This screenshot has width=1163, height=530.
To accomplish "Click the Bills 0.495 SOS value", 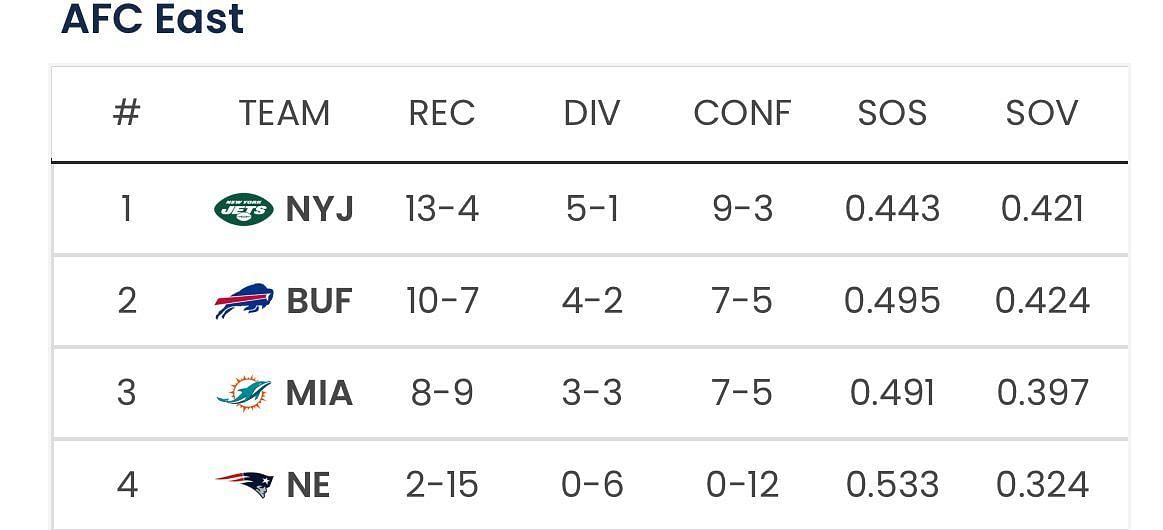I will pyautogui.click(x=892, y=301).
